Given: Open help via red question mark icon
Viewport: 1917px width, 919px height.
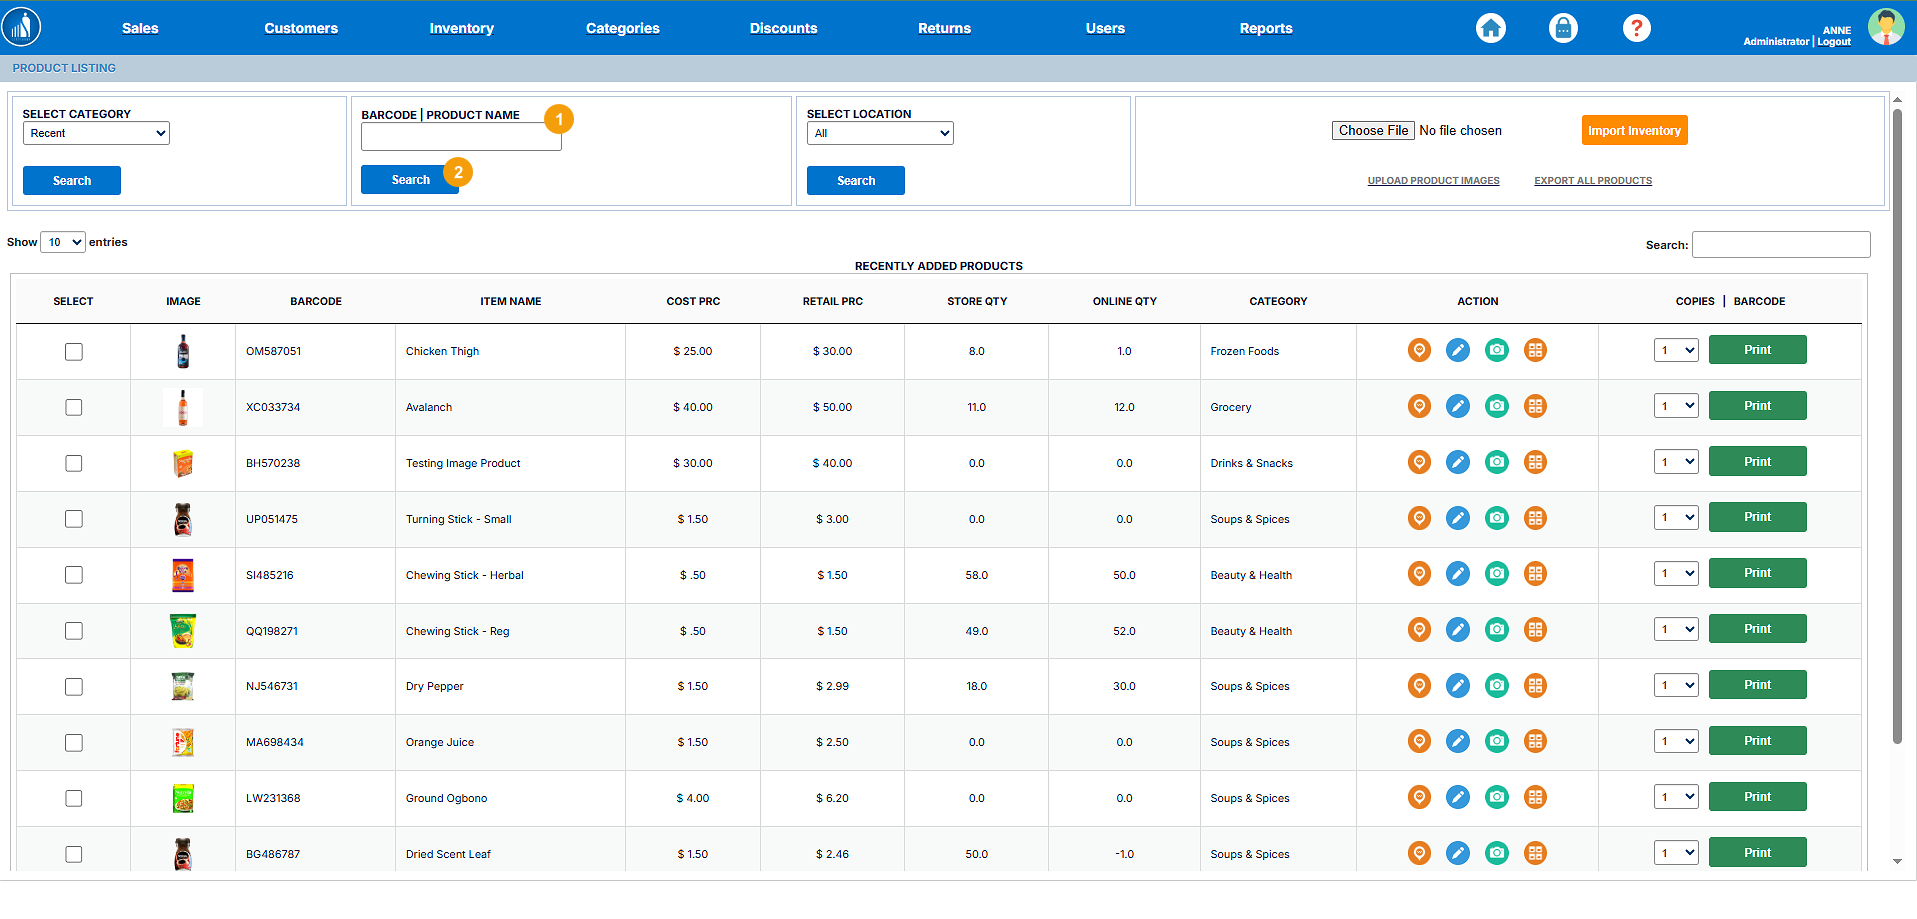Looking at the screenshot, I should tap(1636, 28).
